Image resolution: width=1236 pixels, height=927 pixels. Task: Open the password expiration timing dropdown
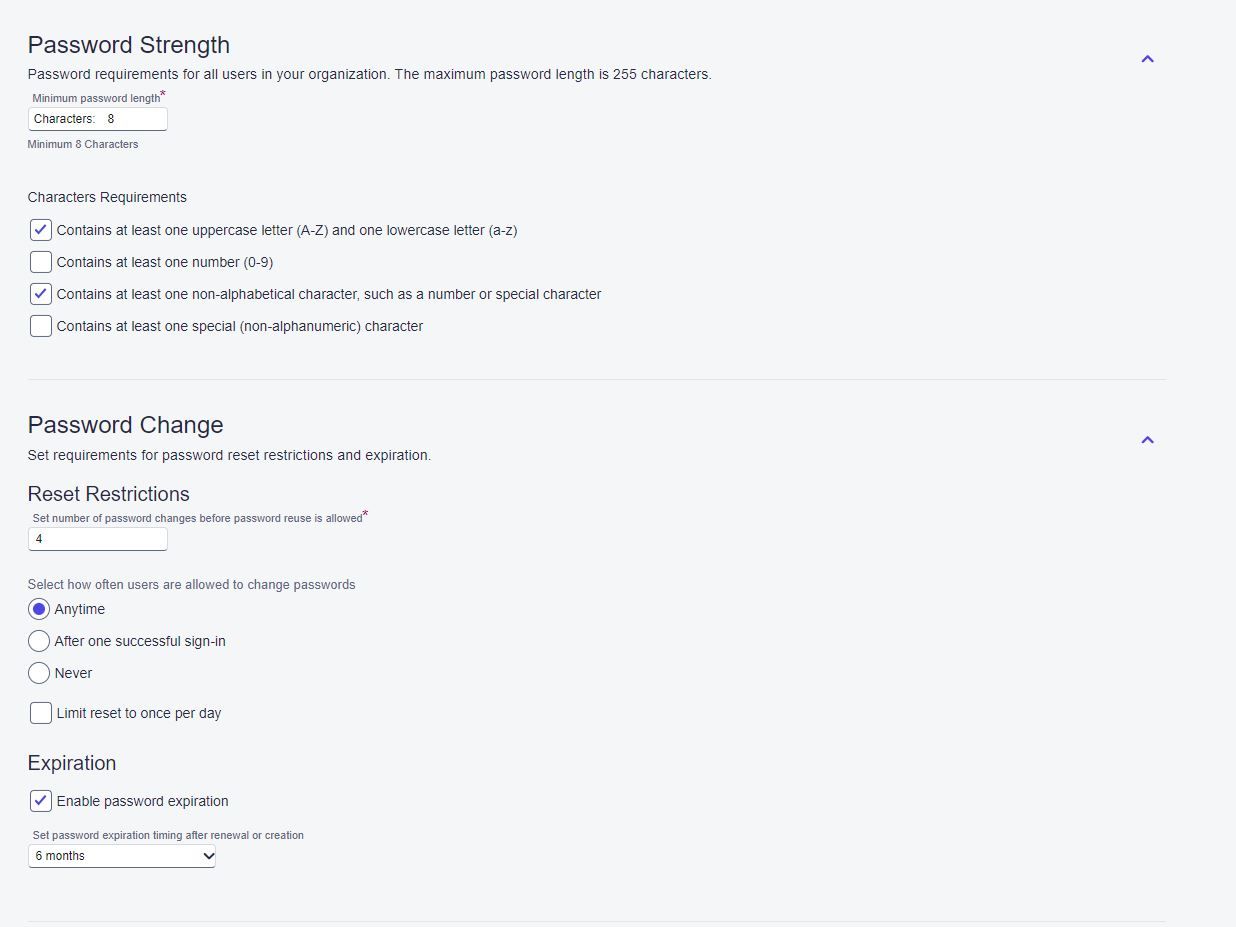click(122, 856)
